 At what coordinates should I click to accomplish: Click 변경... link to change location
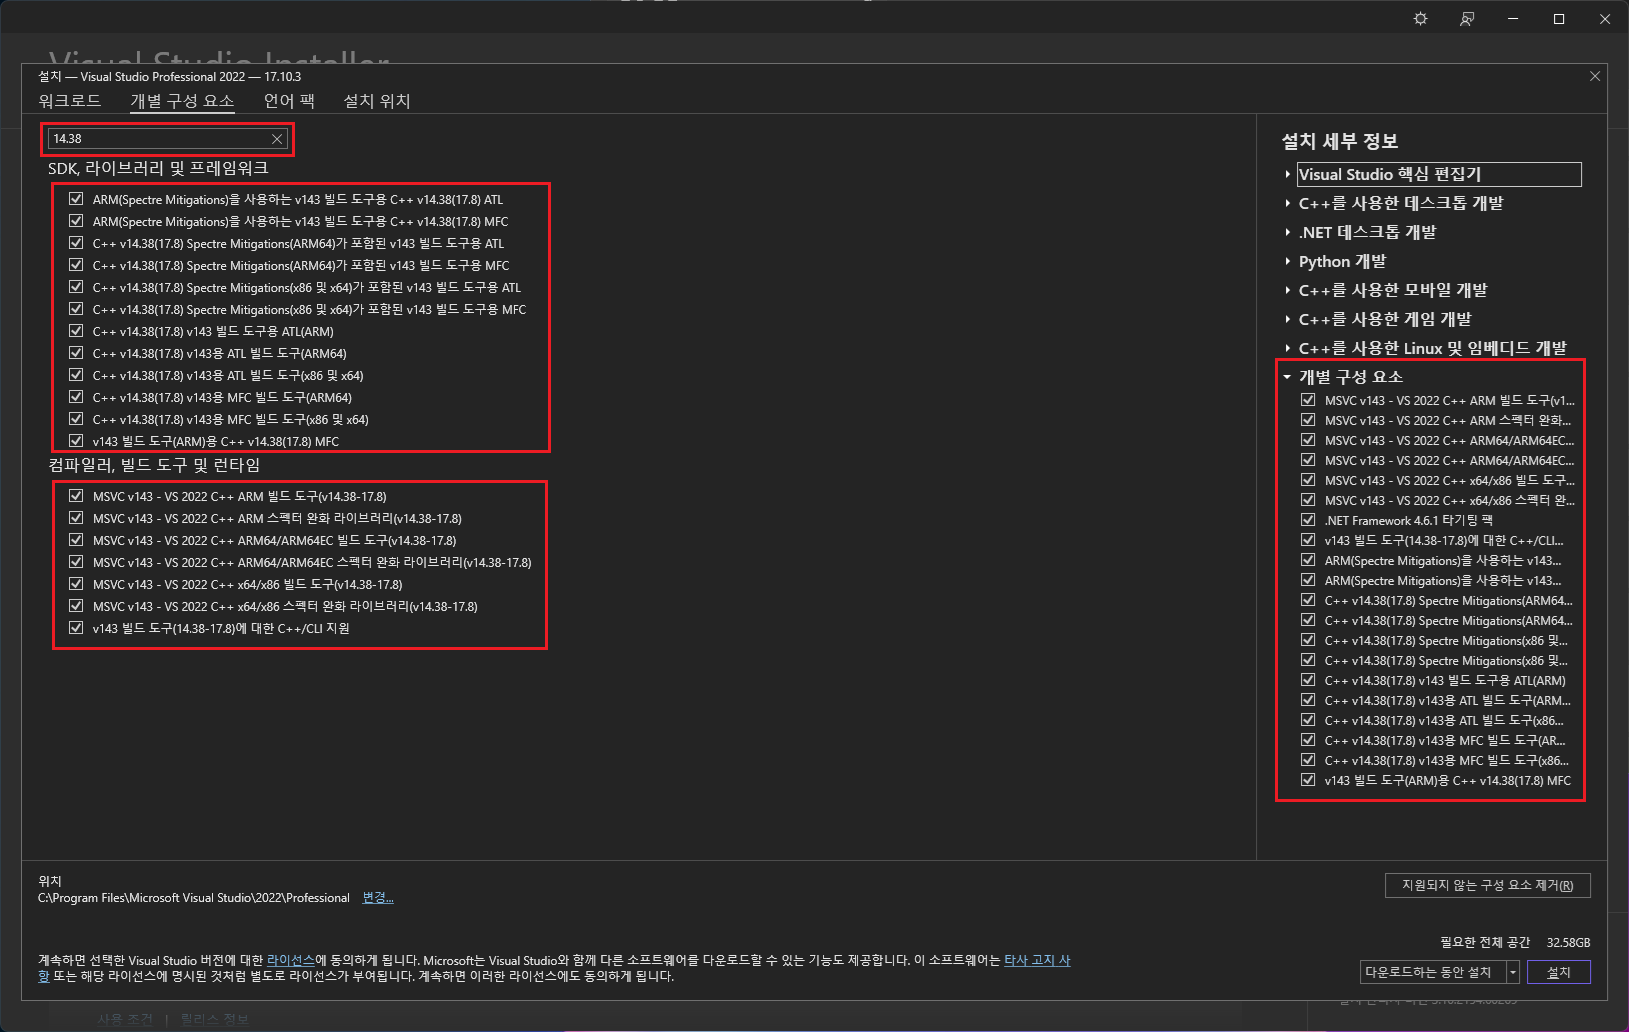(x=377, y=898)
